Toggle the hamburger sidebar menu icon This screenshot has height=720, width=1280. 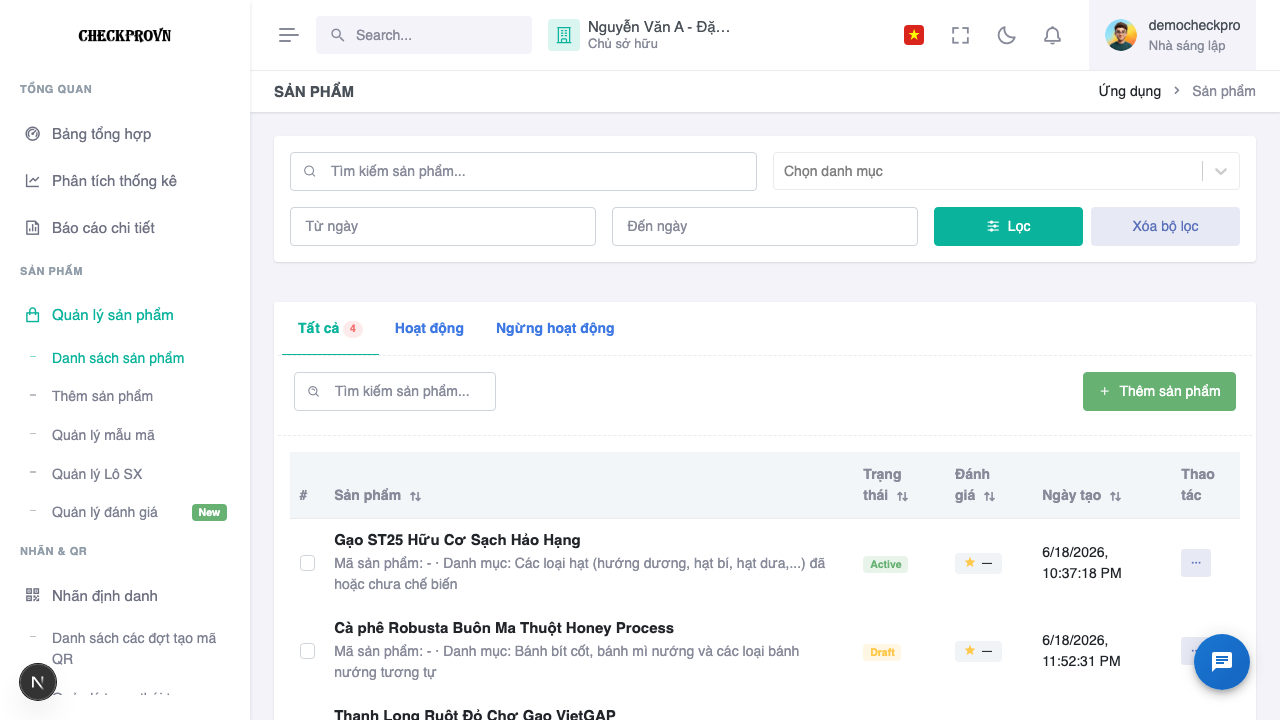pos(289,35)
